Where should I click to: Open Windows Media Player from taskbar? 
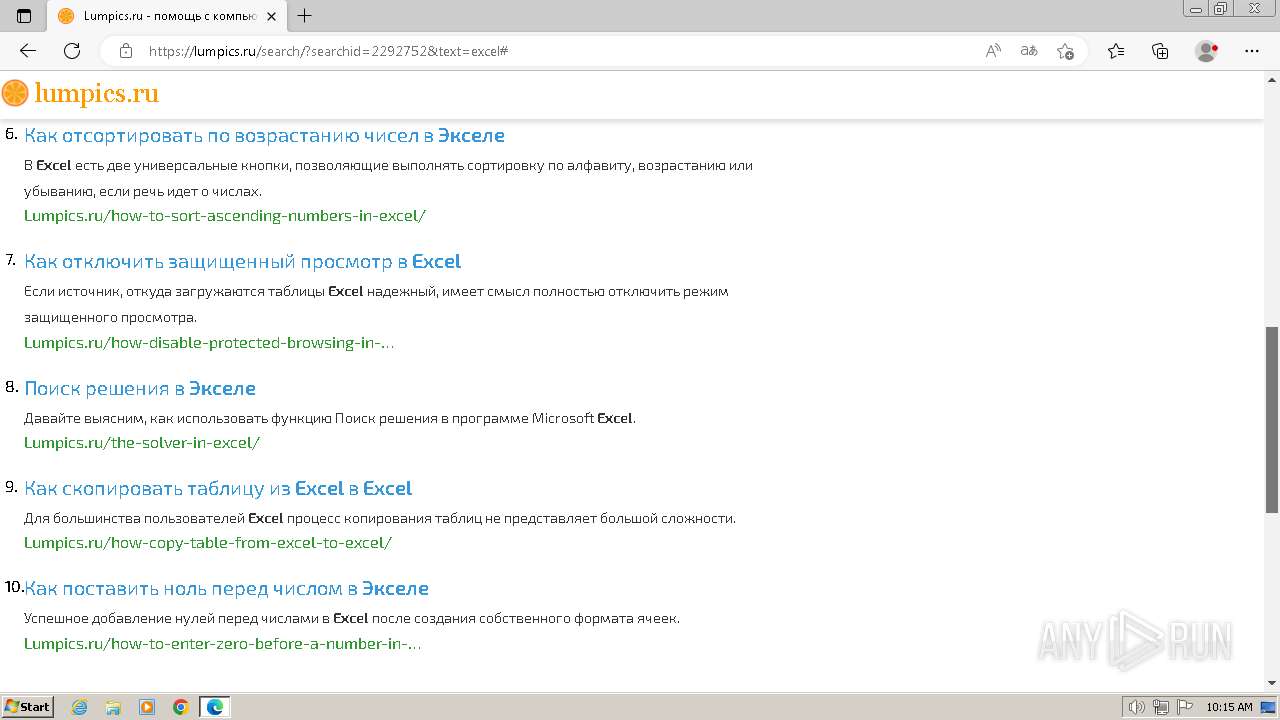147,707
